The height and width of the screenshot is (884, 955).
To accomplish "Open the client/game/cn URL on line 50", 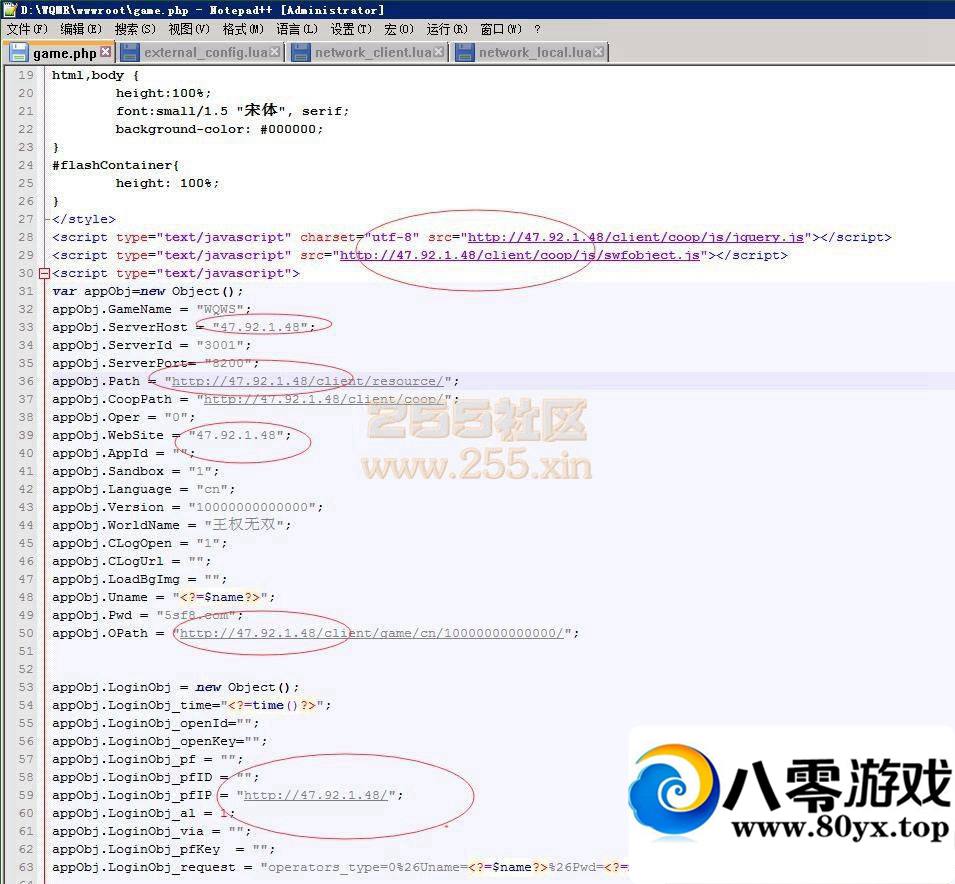I will (x=372, y=634).
